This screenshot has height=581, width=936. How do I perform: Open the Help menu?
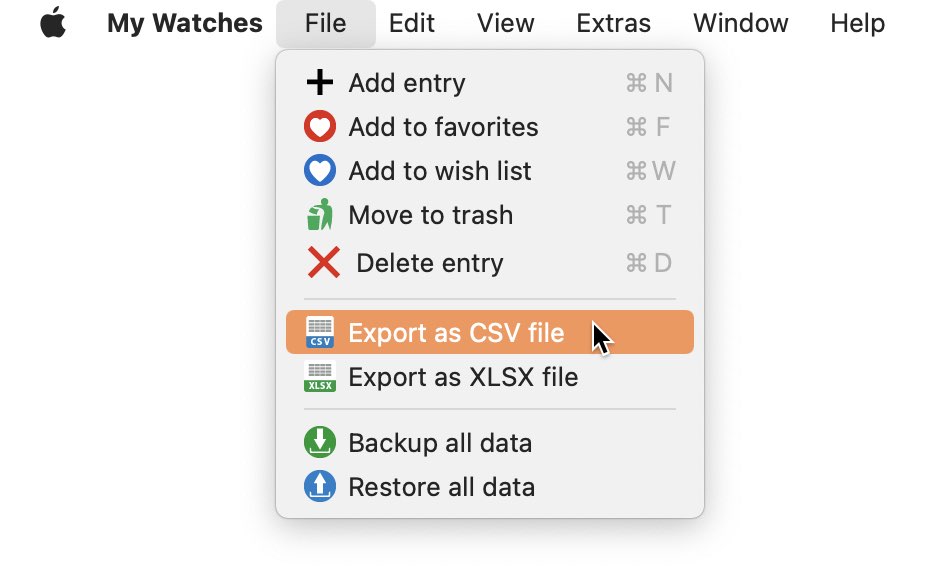point(857,23)
